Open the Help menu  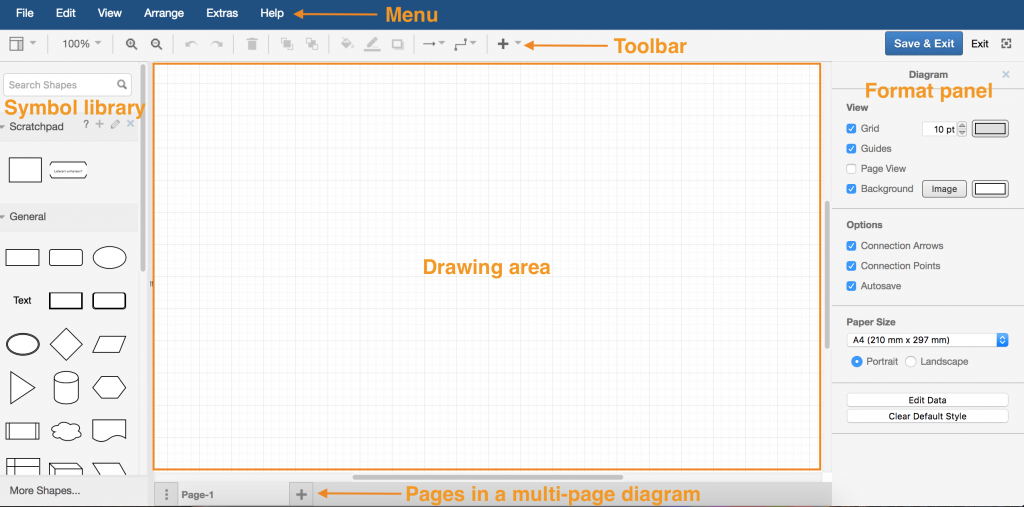[272, 13]
